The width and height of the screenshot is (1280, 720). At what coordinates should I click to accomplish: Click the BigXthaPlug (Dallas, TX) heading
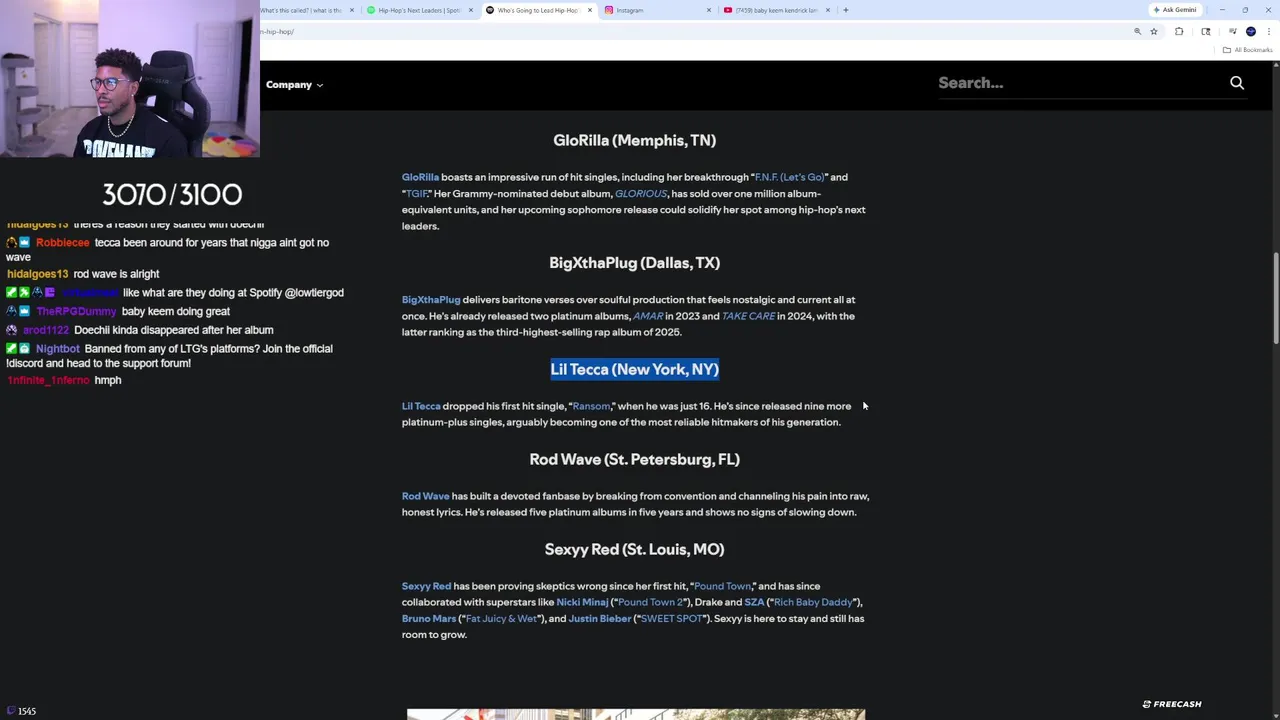coord(634,263)
